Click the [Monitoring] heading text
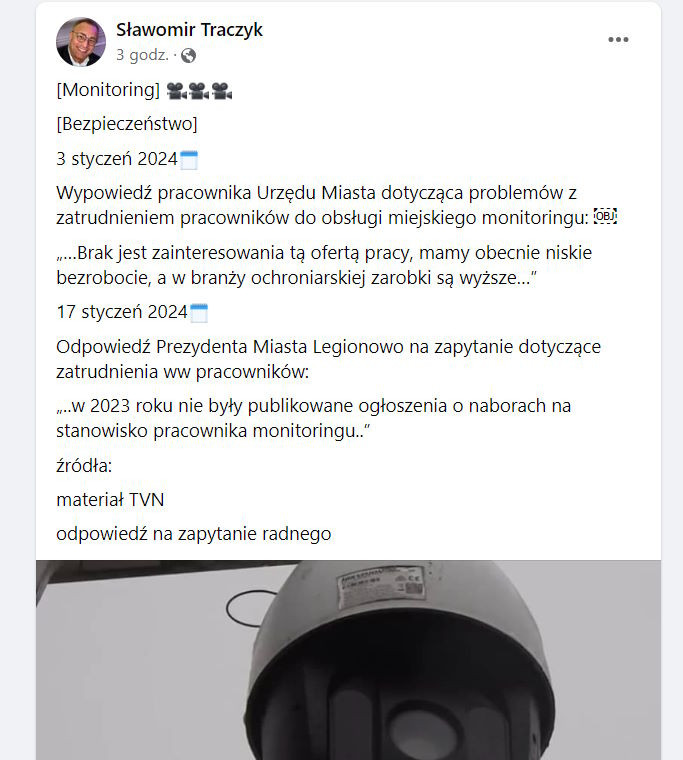Viewport: 683px width, 760px height. (x=108, y=90)
